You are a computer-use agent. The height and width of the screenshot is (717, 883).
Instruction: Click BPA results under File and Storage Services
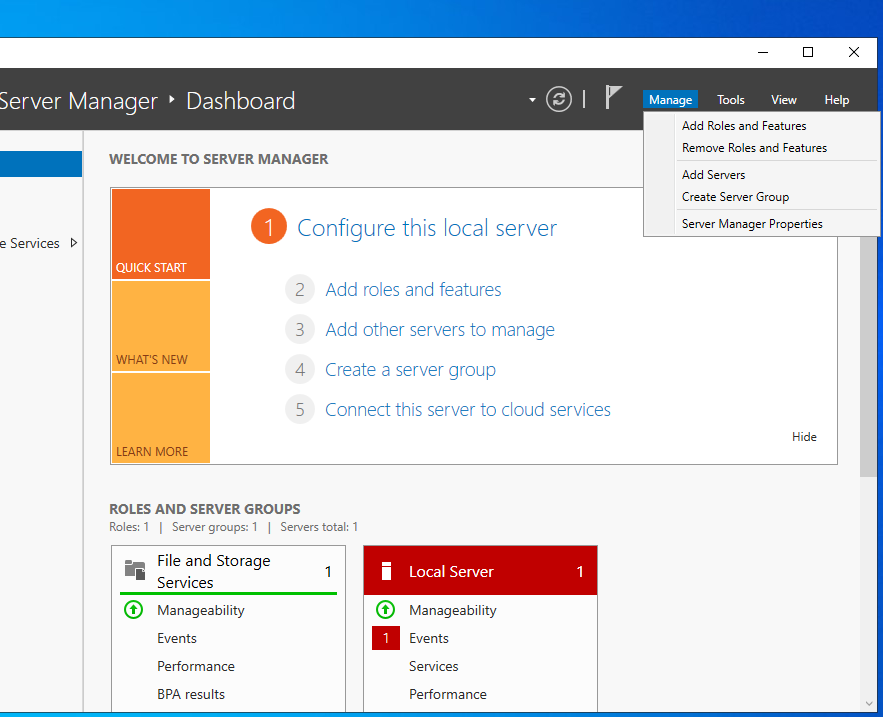191,694
